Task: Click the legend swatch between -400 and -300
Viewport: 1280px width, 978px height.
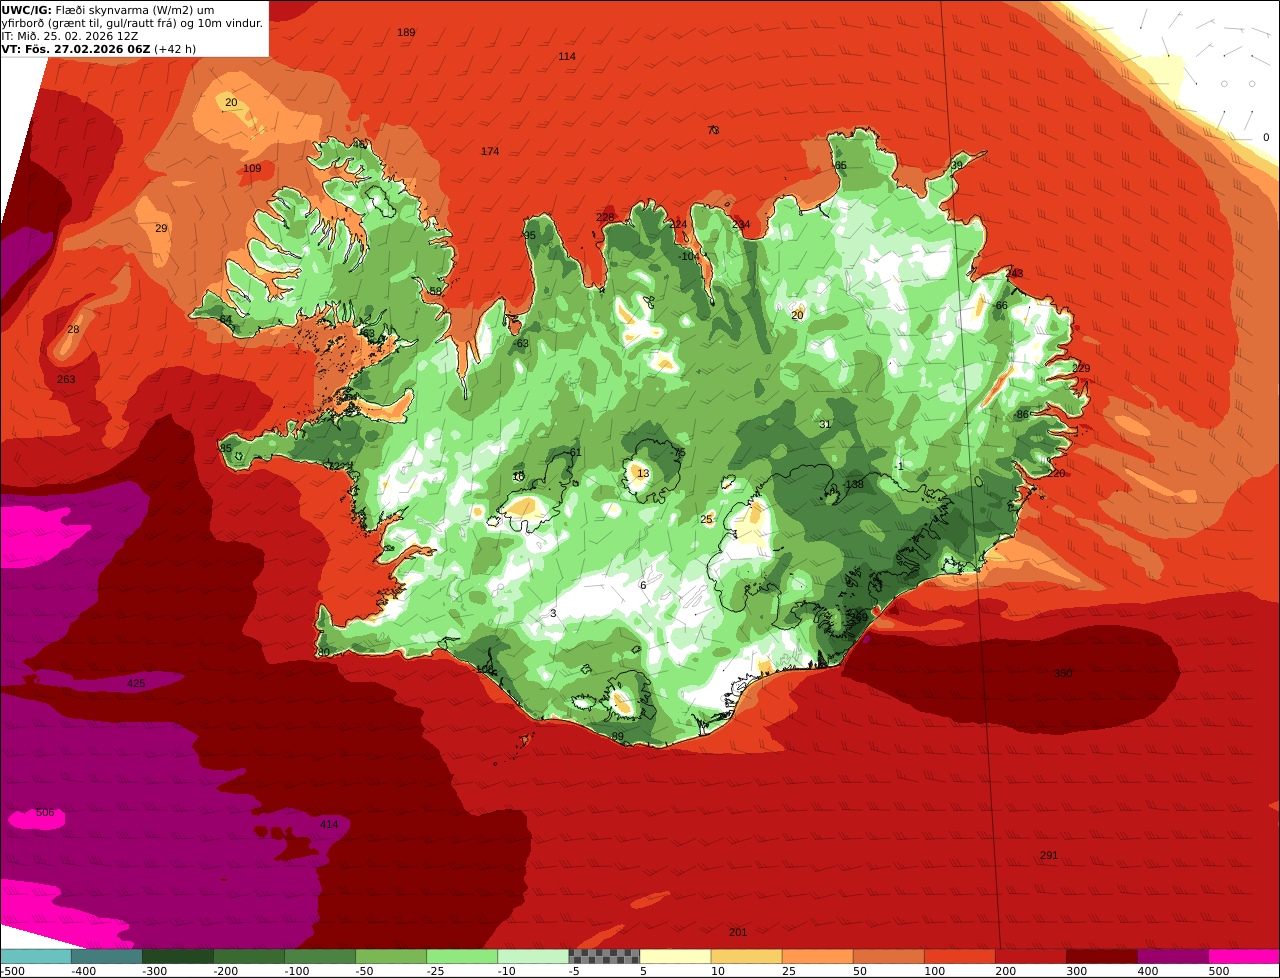Action: click(x=106, y=956)
